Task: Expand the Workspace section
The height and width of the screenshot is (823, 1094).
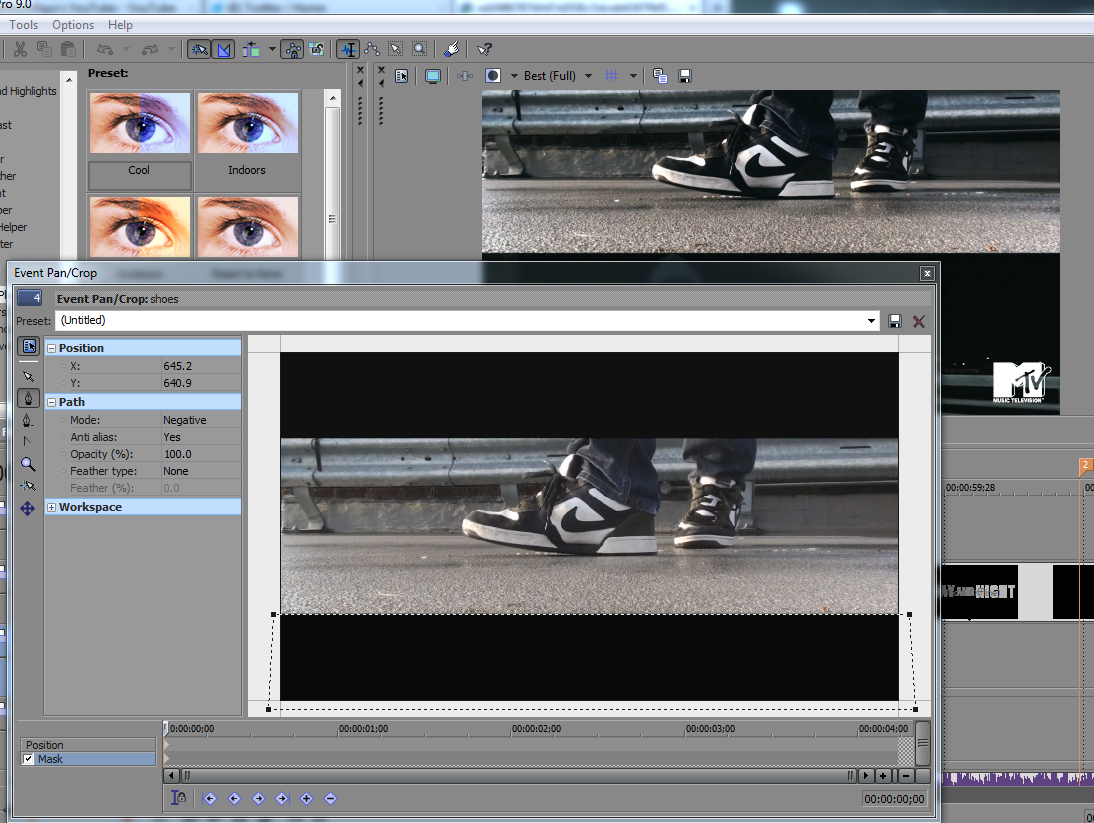Action: click(51, 507)
